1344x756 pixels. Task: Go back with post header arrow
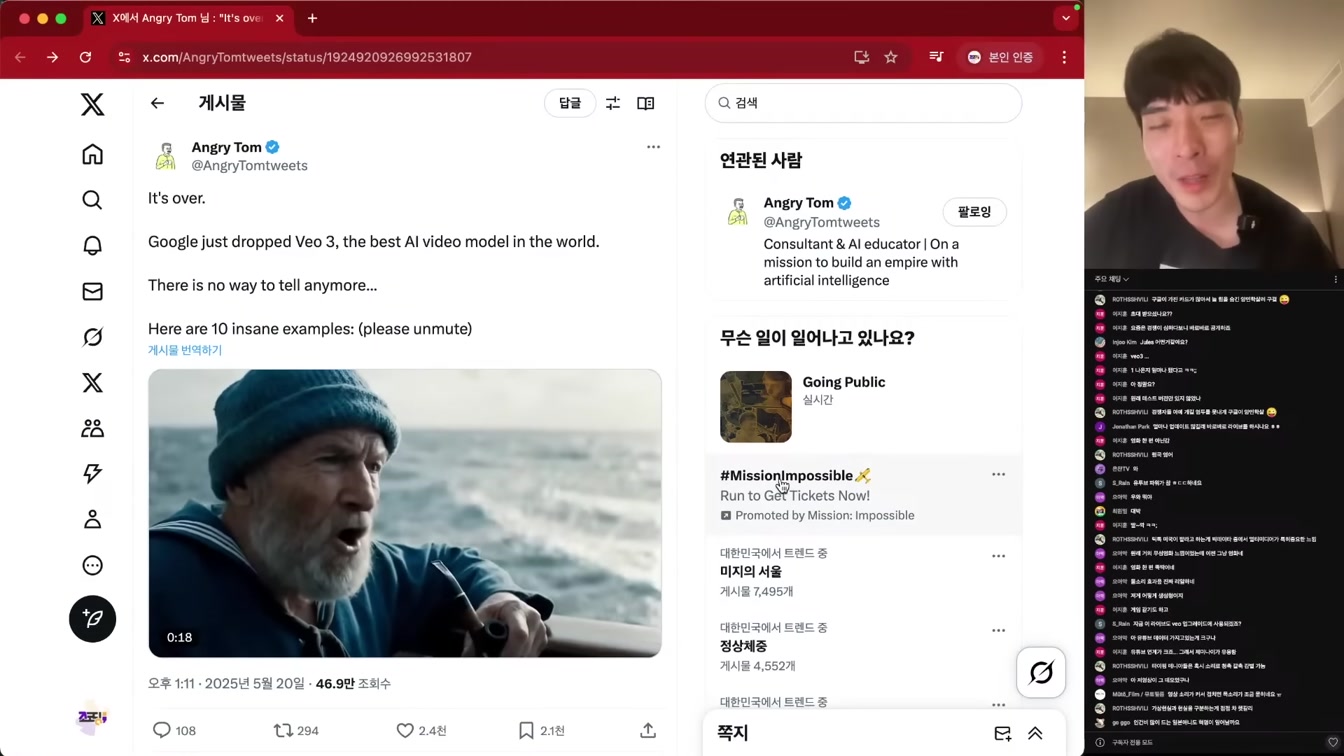(157, 103)
